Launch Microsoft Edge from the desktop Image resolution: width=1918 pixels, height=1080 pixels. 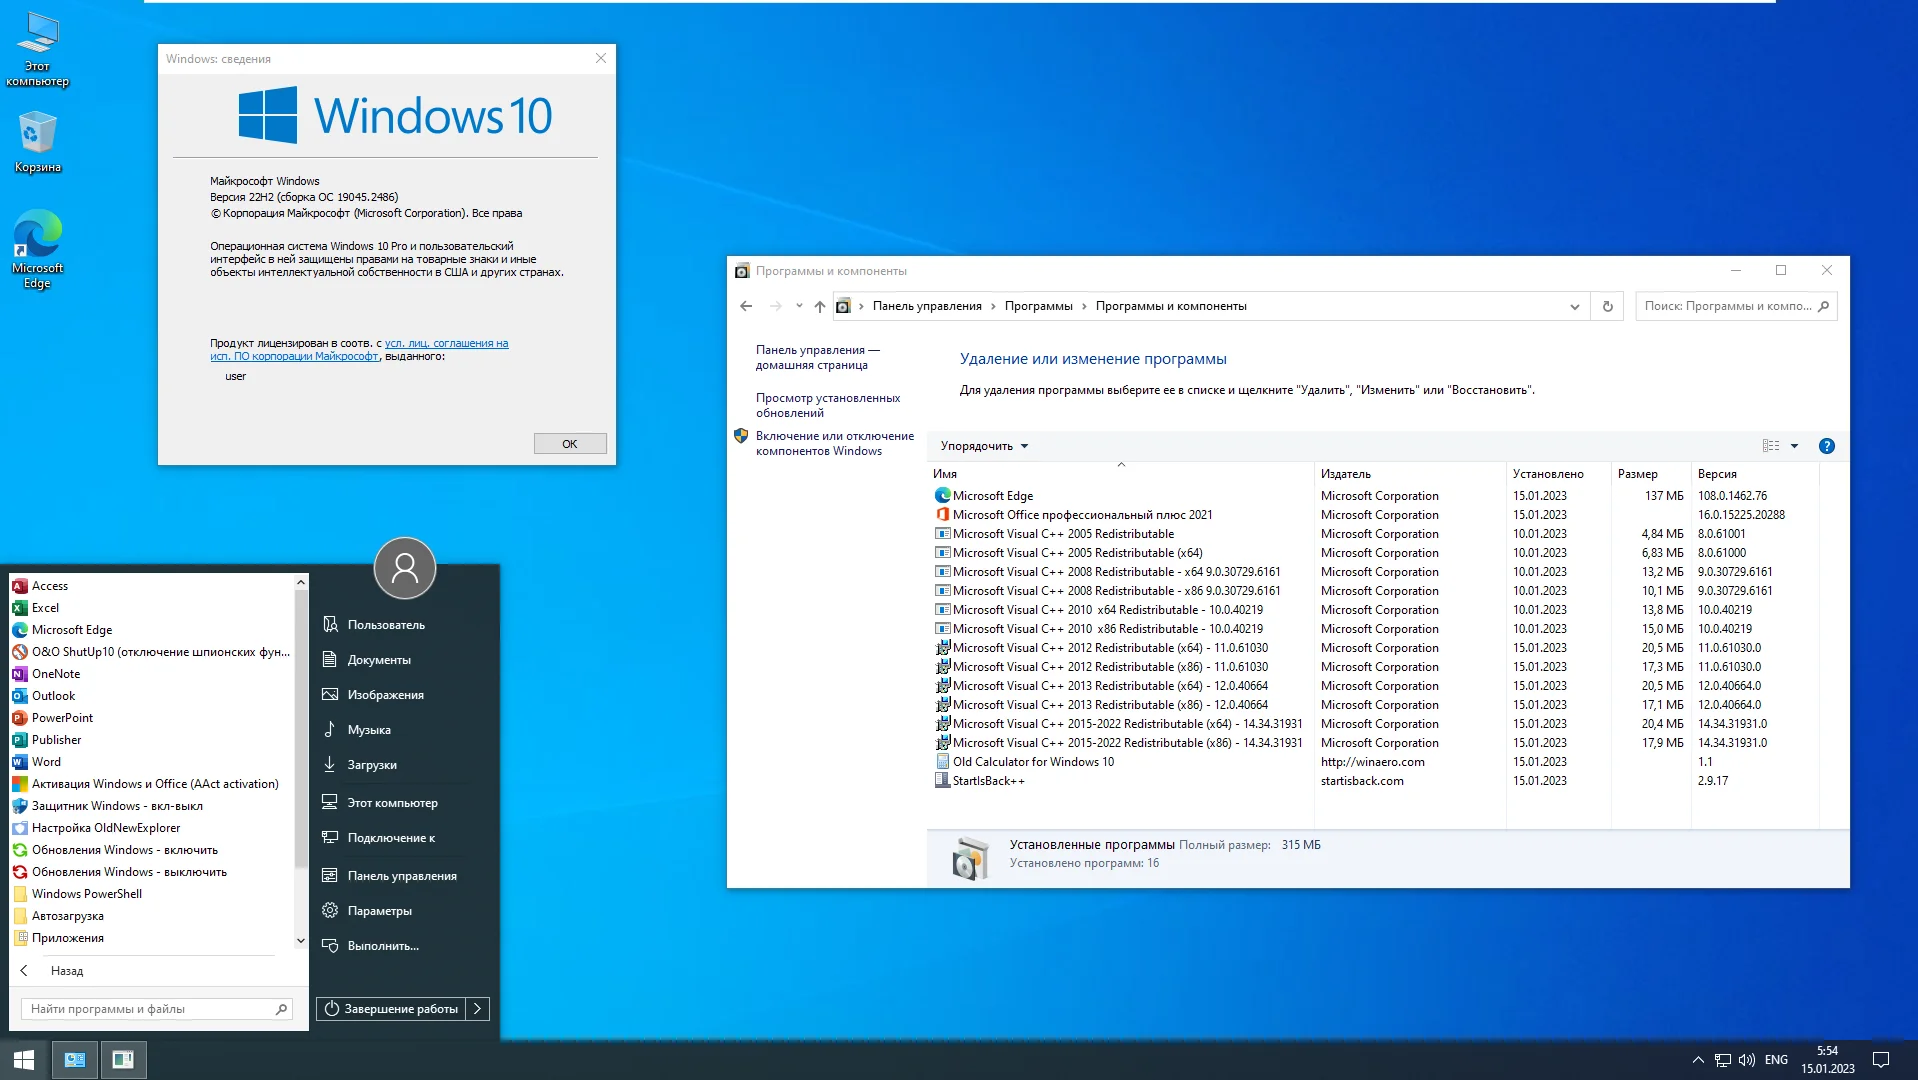point(38,249)
